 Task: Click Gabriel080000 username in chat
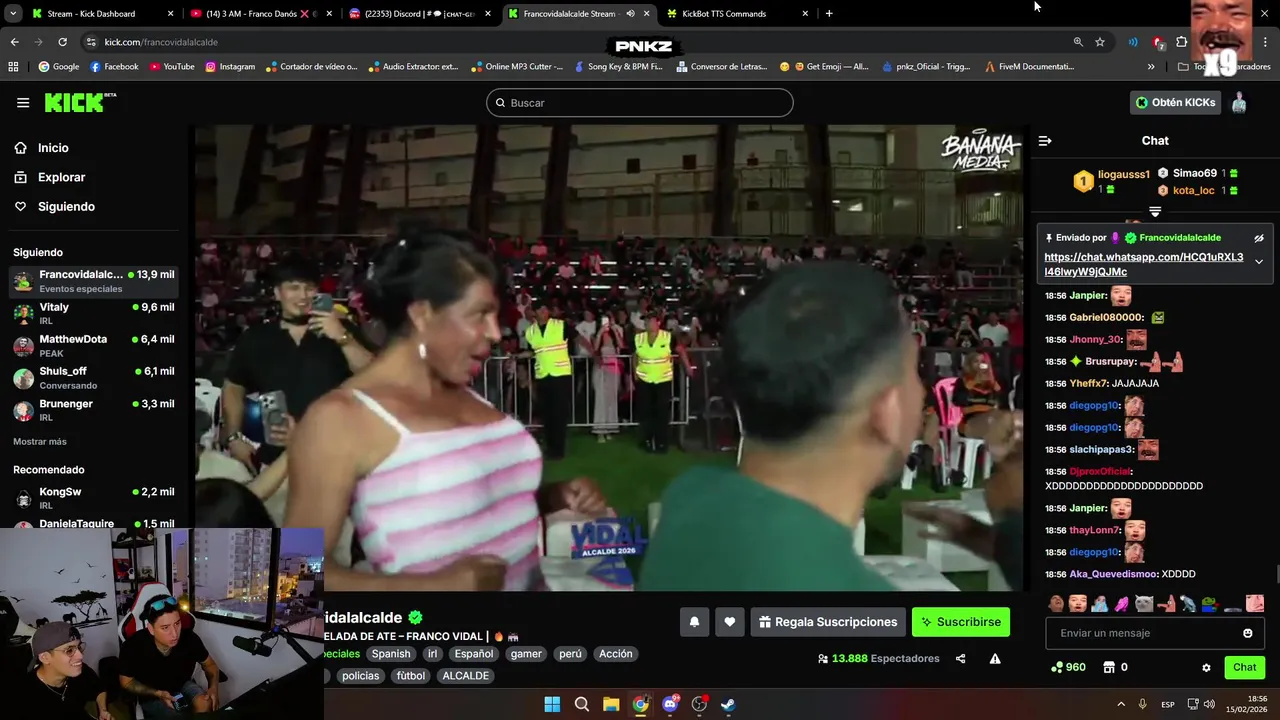tap(1106, 318)
